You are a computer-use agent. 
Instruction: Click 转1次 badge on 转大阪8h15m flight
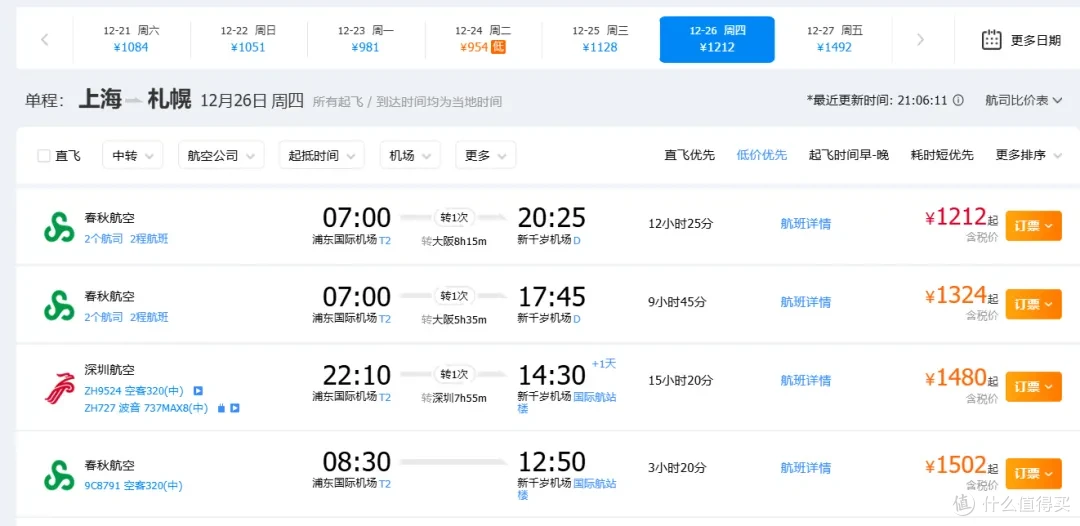(x=454, y=218)
